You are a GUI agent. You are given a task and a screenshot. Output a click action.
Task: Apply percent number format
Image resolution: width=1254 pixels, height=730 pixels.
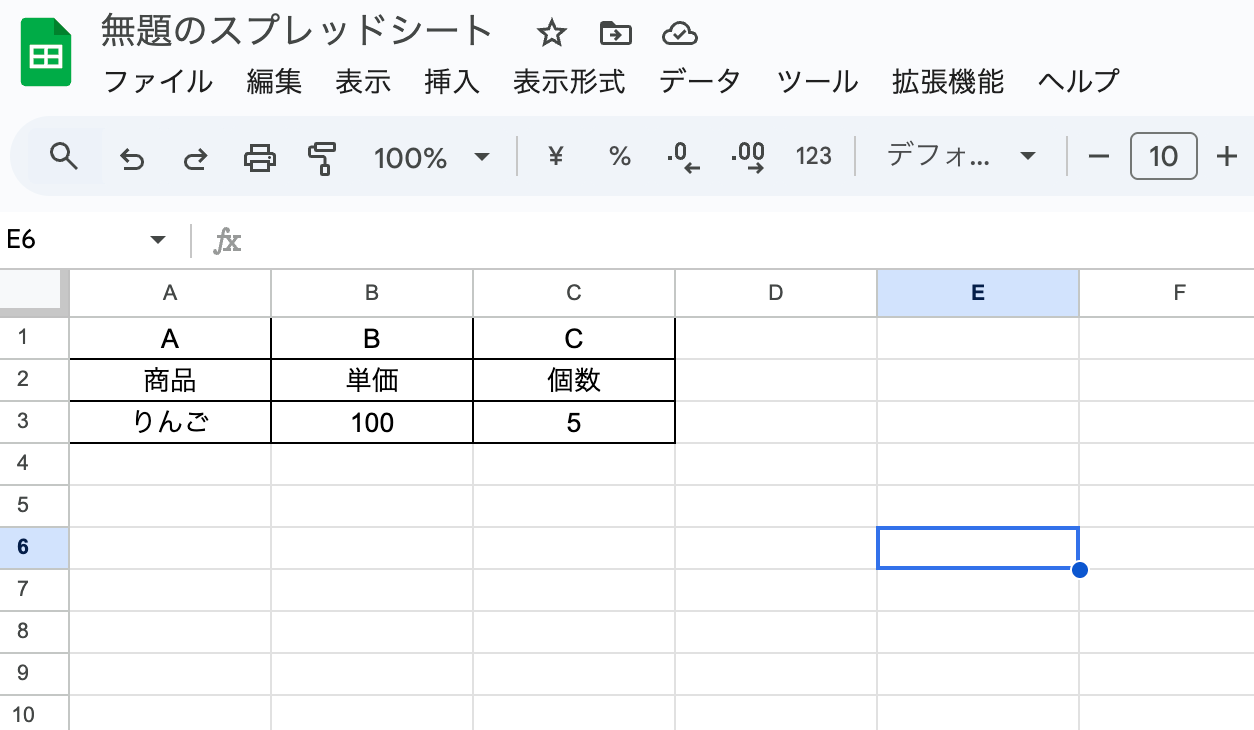[x=620, y=157]
